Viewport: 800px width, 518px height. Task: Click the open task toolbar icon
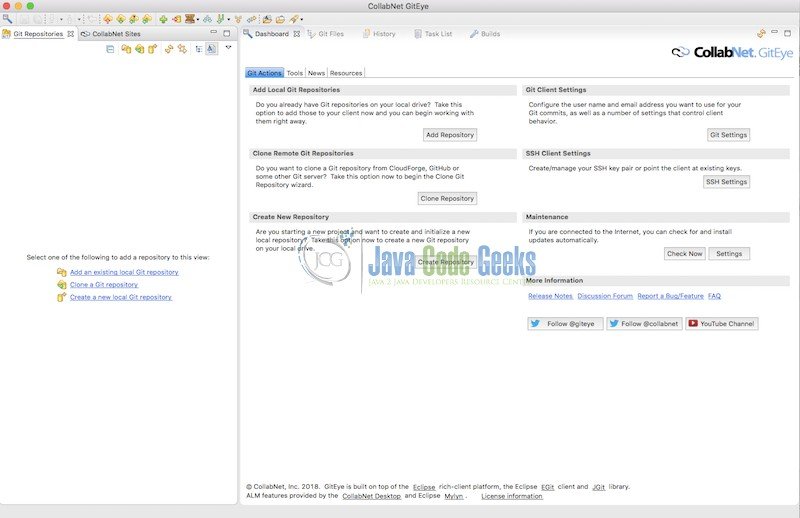pos(267,19)
